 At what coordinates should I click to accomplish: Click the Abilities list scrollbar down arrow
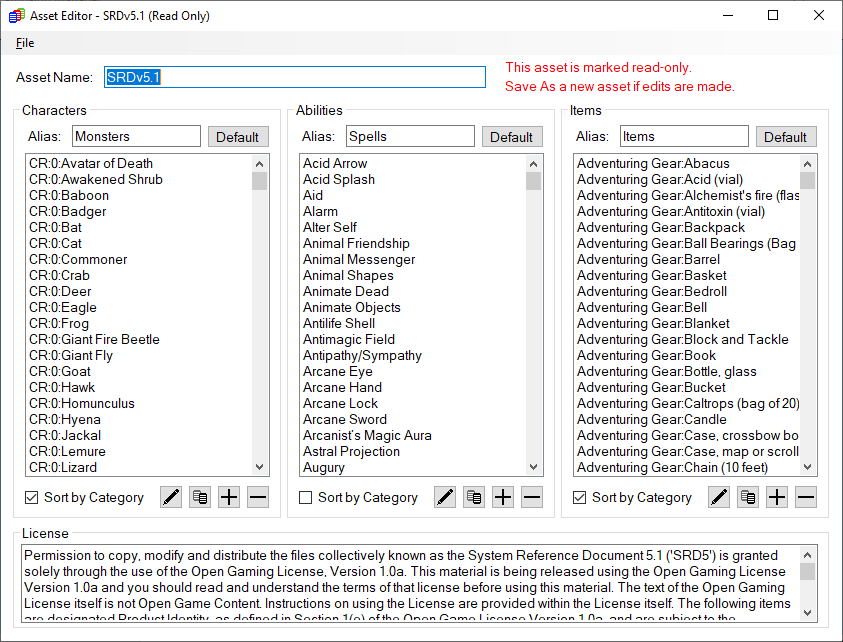pos(533,467)
